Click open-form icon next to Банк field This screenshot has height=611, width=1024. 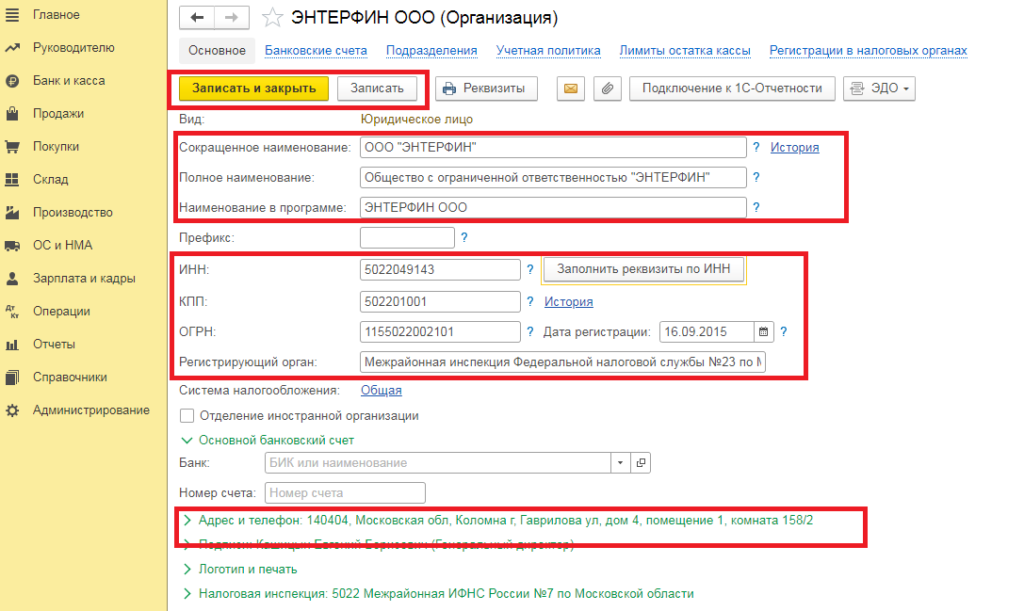point(641,463)
